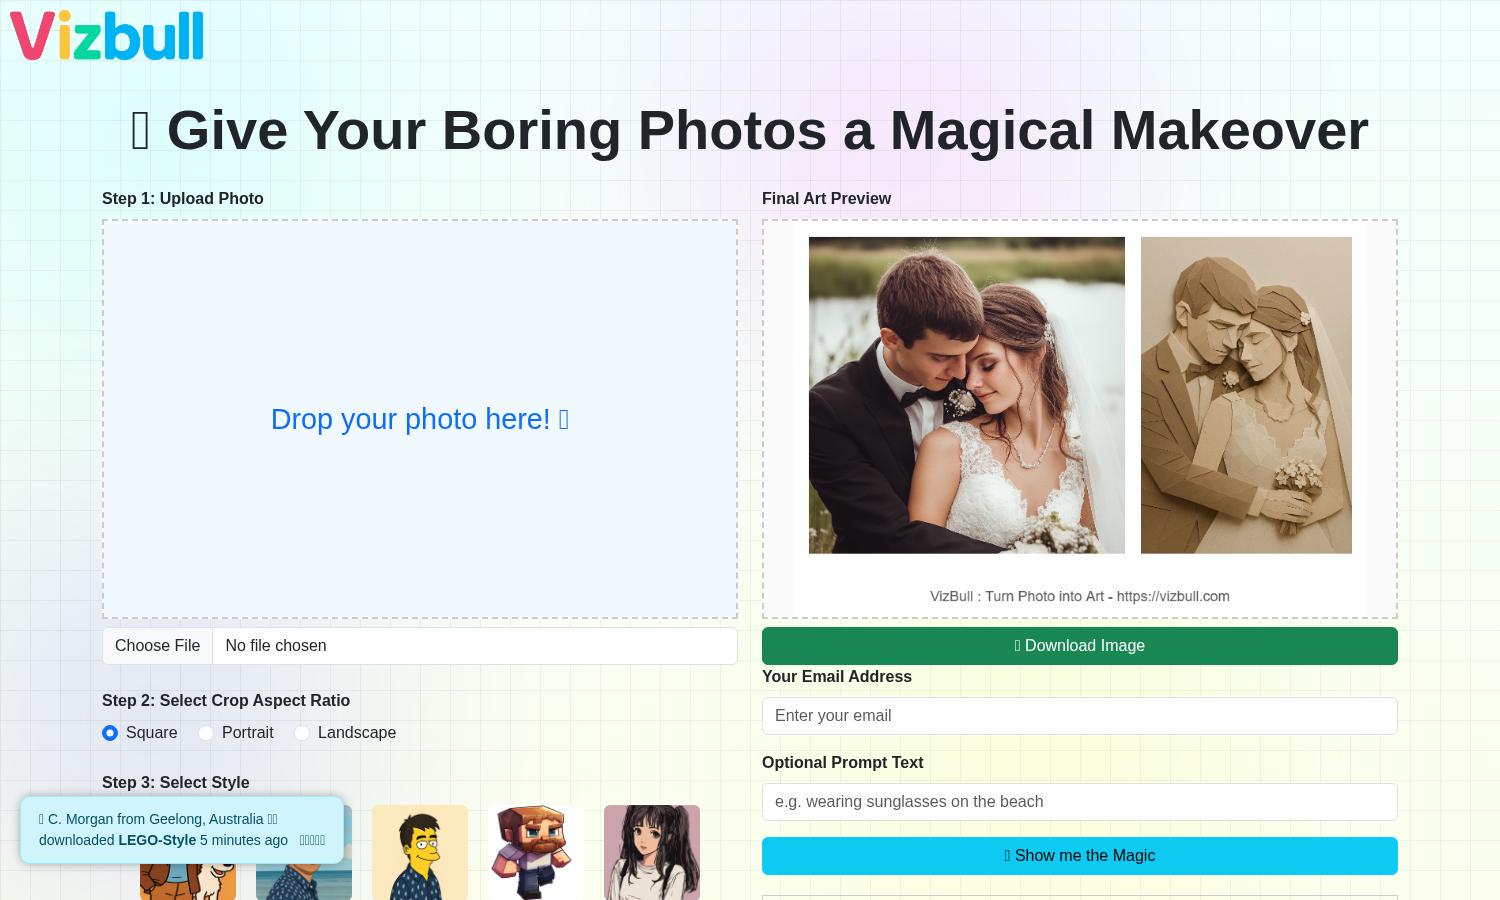
Task: Focus the 'Enter your email' field
Action: click(1080, 716)
